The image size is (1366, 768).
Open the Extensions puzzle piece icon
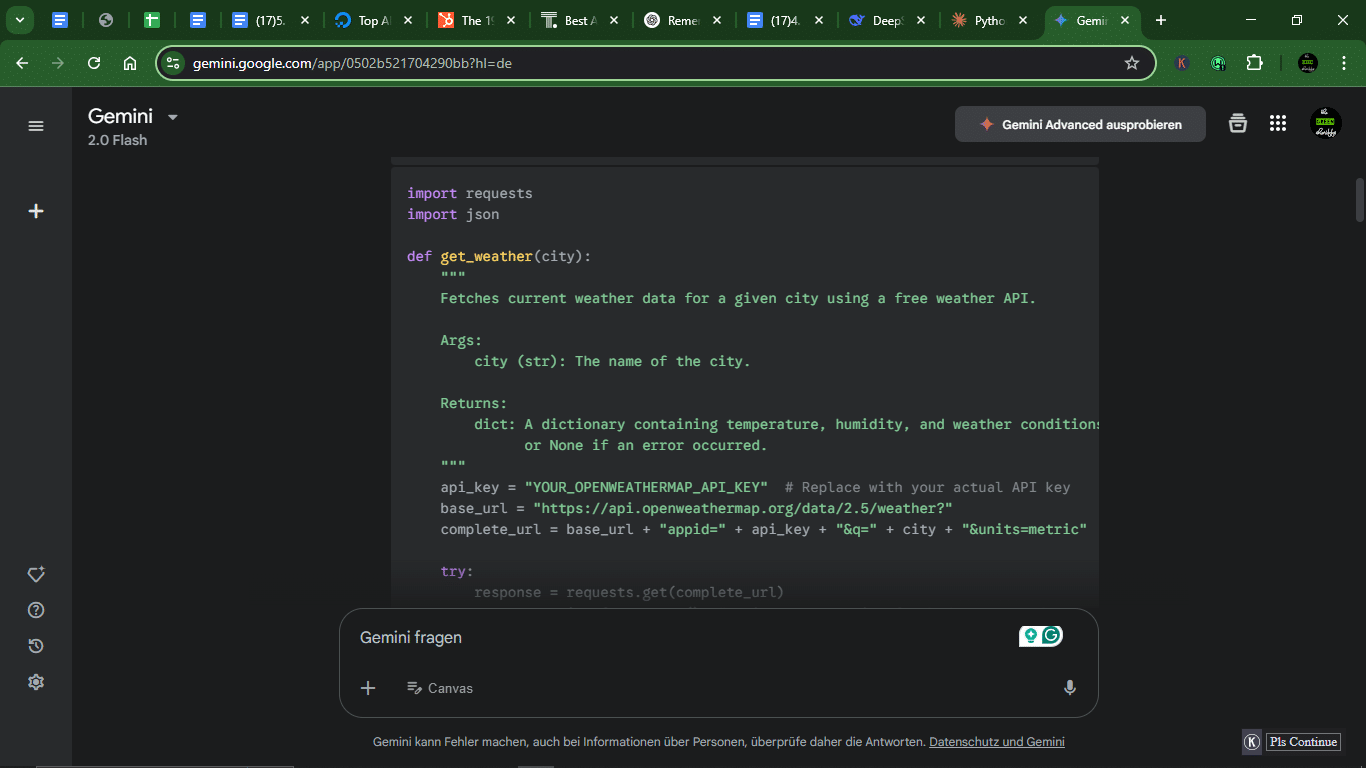pyautogui.click(x=1254, y=63)
